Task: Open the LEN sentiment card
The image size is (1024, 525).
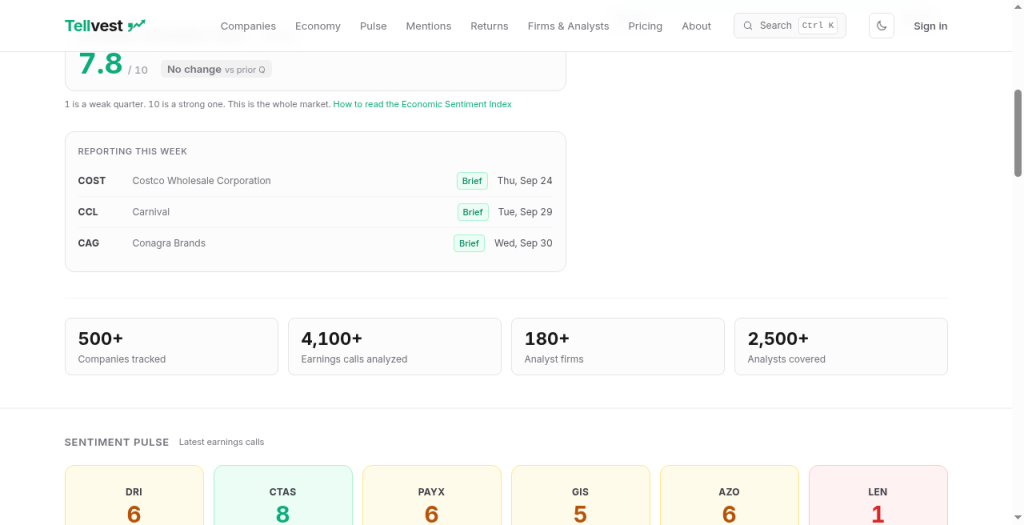Action: pos(878,496)
